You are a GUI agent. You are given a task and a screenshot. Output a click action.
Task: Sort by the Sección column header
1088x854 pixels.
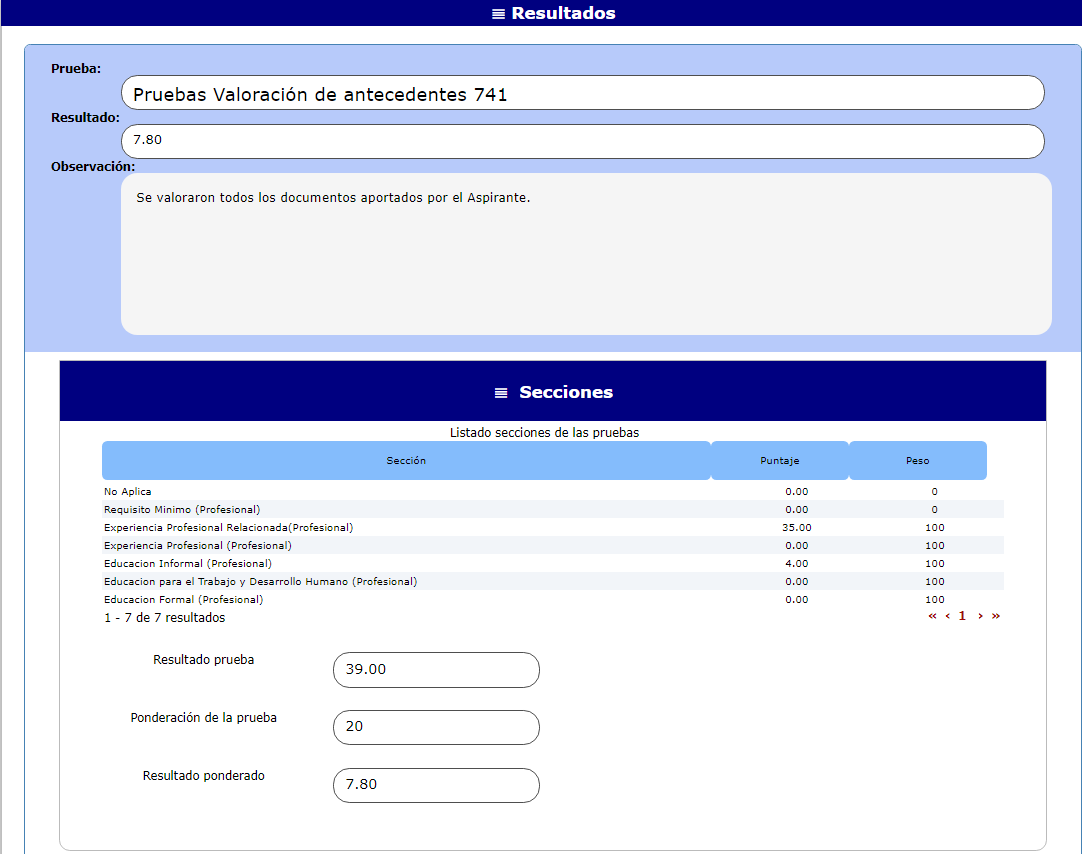coord(406,461)
